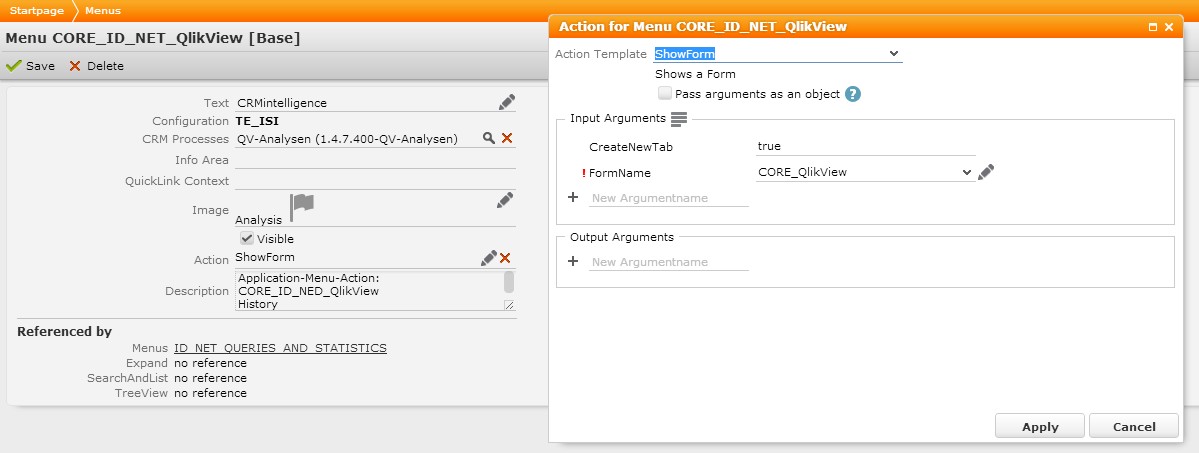This screenshot has height=453, width=1199.
Task: Remove the CRM Processes value
Action: 506,139
